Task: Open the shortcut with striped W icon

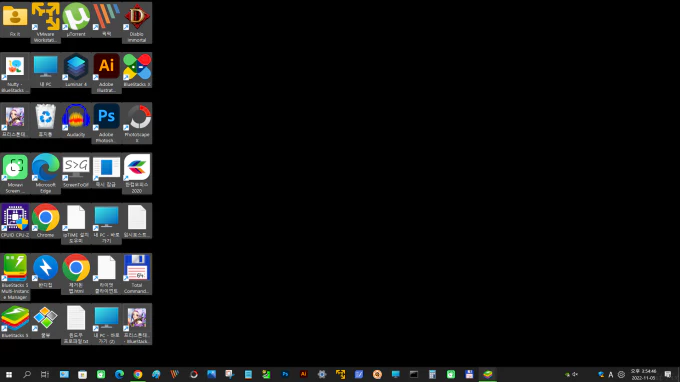Action: 106,20
